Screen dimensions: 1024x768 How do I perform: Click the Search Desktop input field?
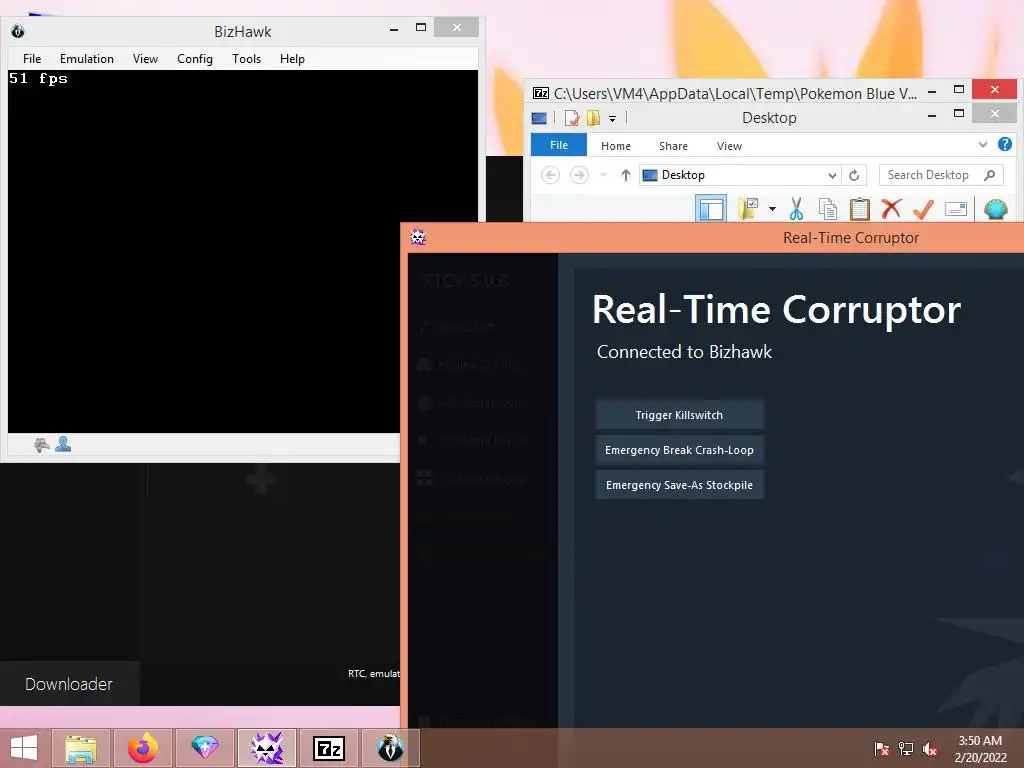940,175
